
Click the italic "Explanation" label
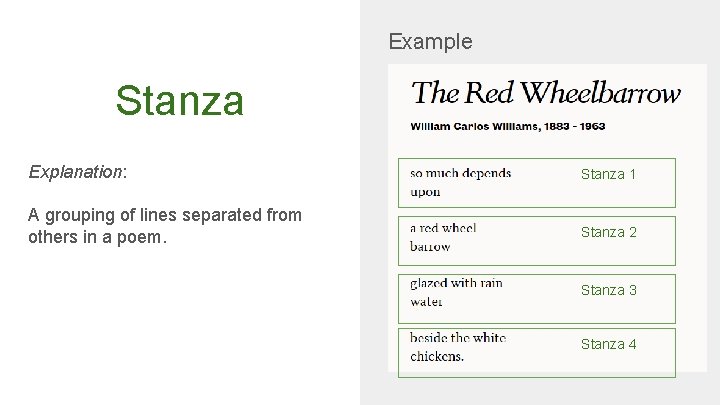(x=76, y=172)
